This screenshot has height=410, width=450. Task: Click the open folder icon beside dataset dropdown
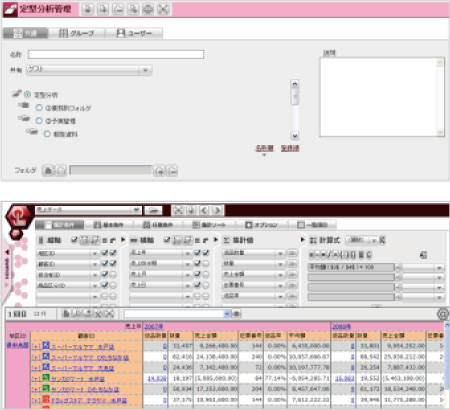tap(153, 210)
